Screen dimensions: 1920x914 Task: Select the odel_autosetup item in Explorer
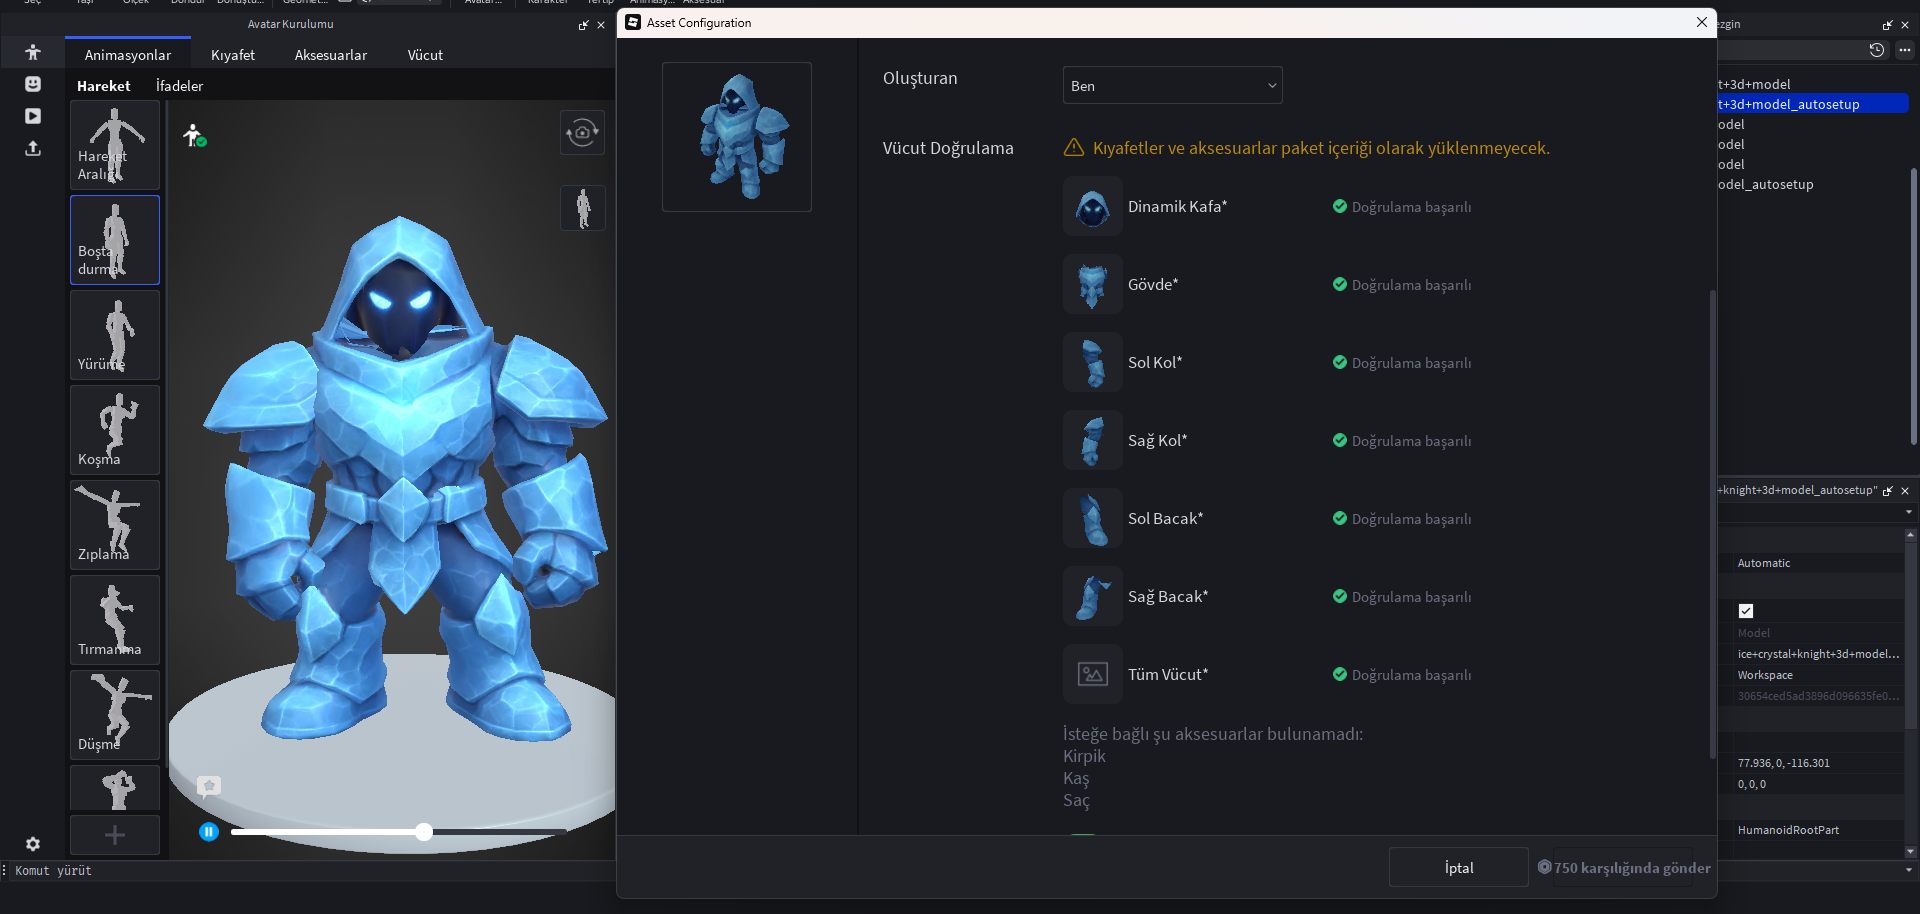coord(1765,184)
